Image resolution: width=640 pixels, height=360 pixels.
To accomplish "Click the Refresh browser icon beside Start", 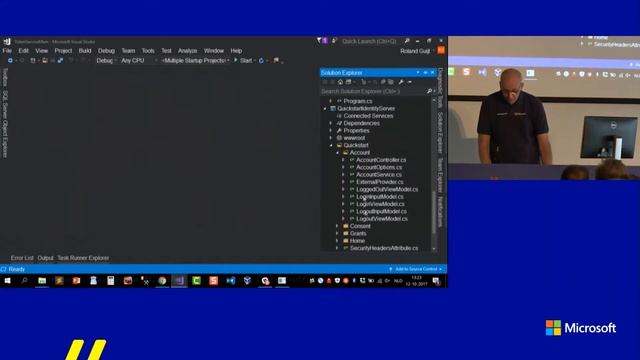I will pos(261,60).
